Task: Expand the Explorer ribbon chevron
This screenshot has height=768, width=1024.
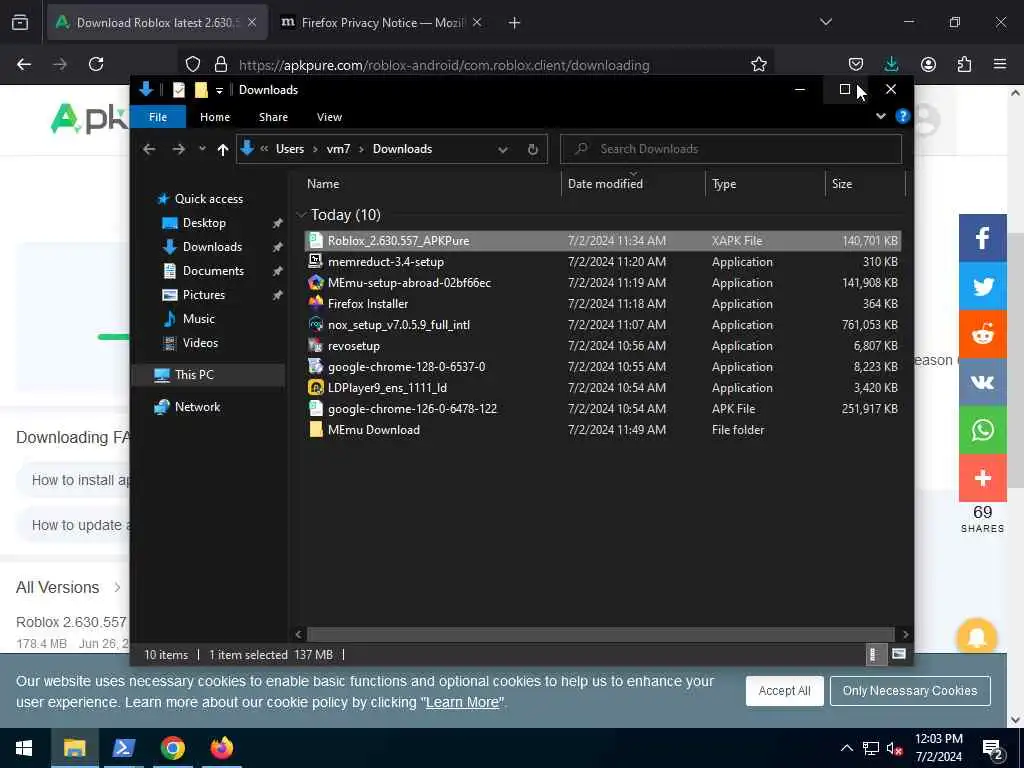Action: click(880, 116)
